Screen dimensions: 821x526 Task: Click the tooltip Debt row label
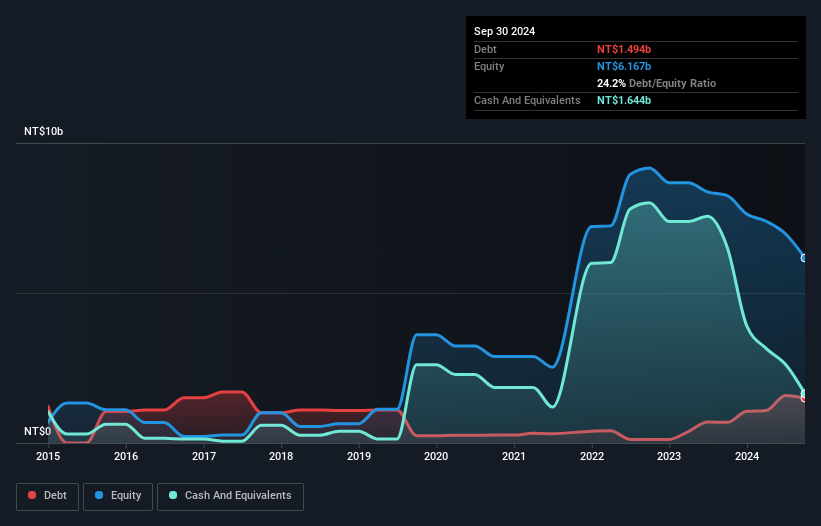[x=485, y=49]
